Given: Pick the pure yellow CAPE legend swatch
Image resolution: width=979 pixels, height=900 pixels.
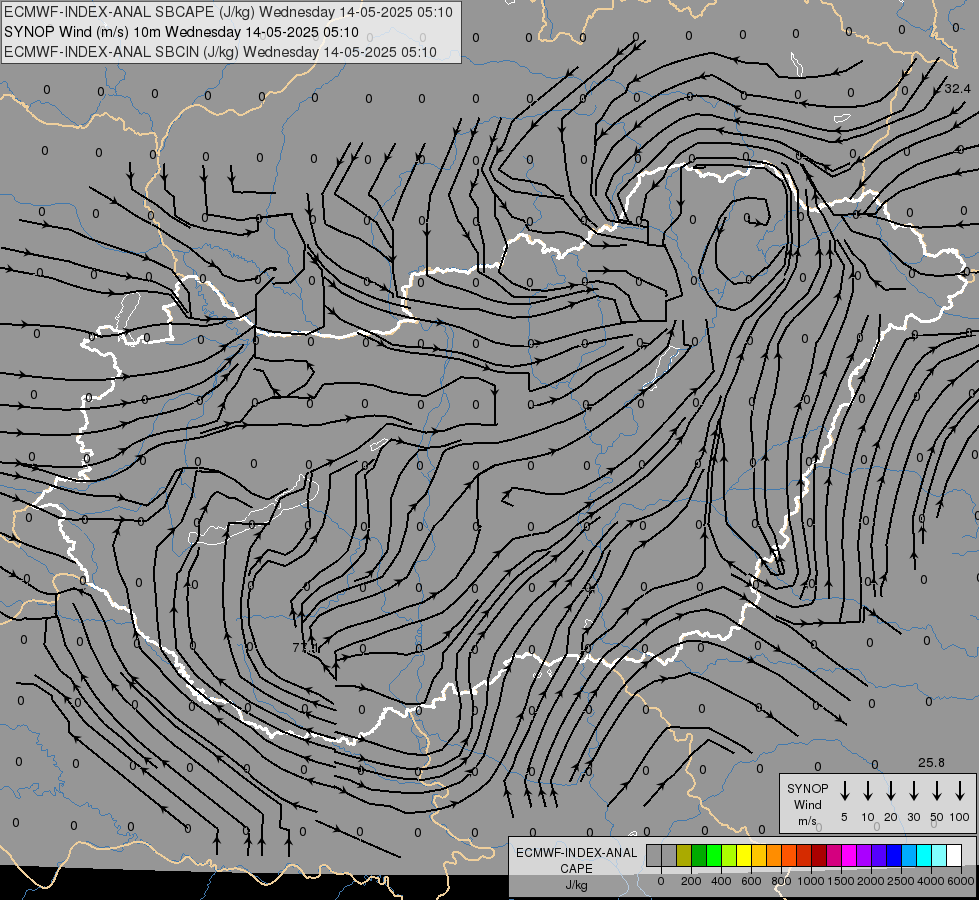Looking at the screenshot, I should [x=744, y=855].
